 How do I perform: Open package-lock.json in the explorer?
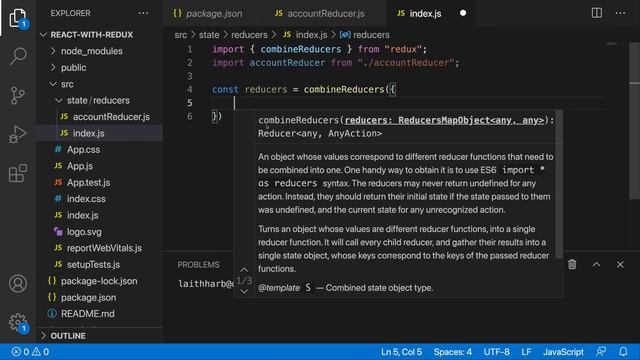(x=100, y=281)
